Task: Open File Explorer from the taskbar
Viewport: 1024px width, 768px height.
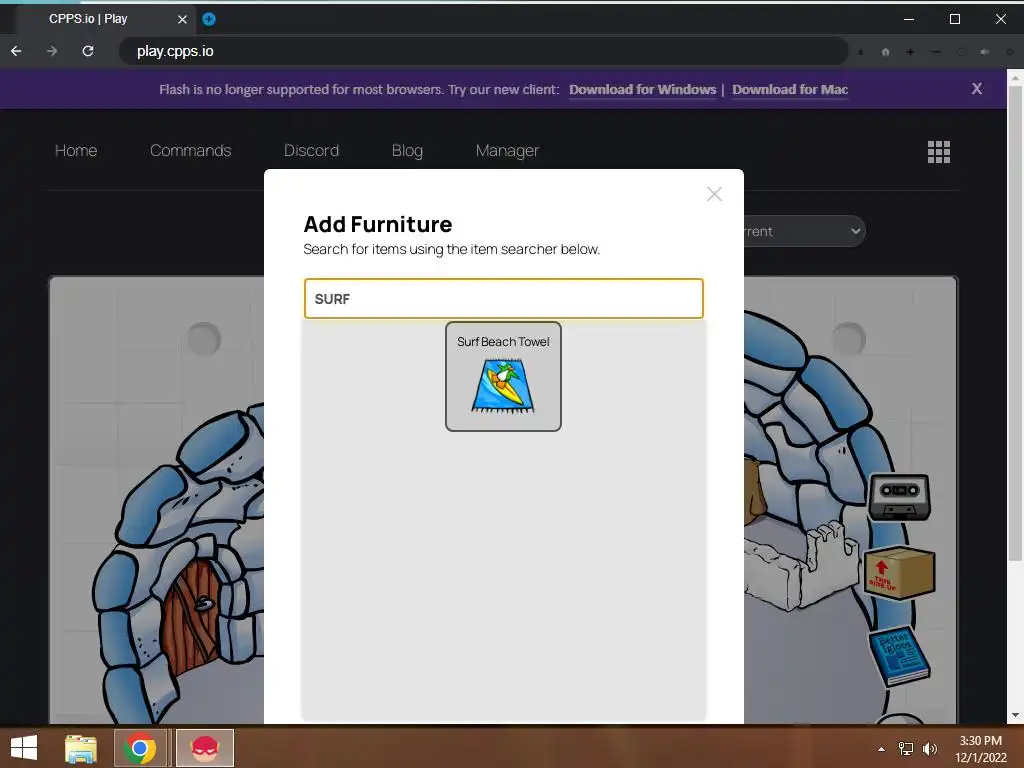Action: coord(81,748)
